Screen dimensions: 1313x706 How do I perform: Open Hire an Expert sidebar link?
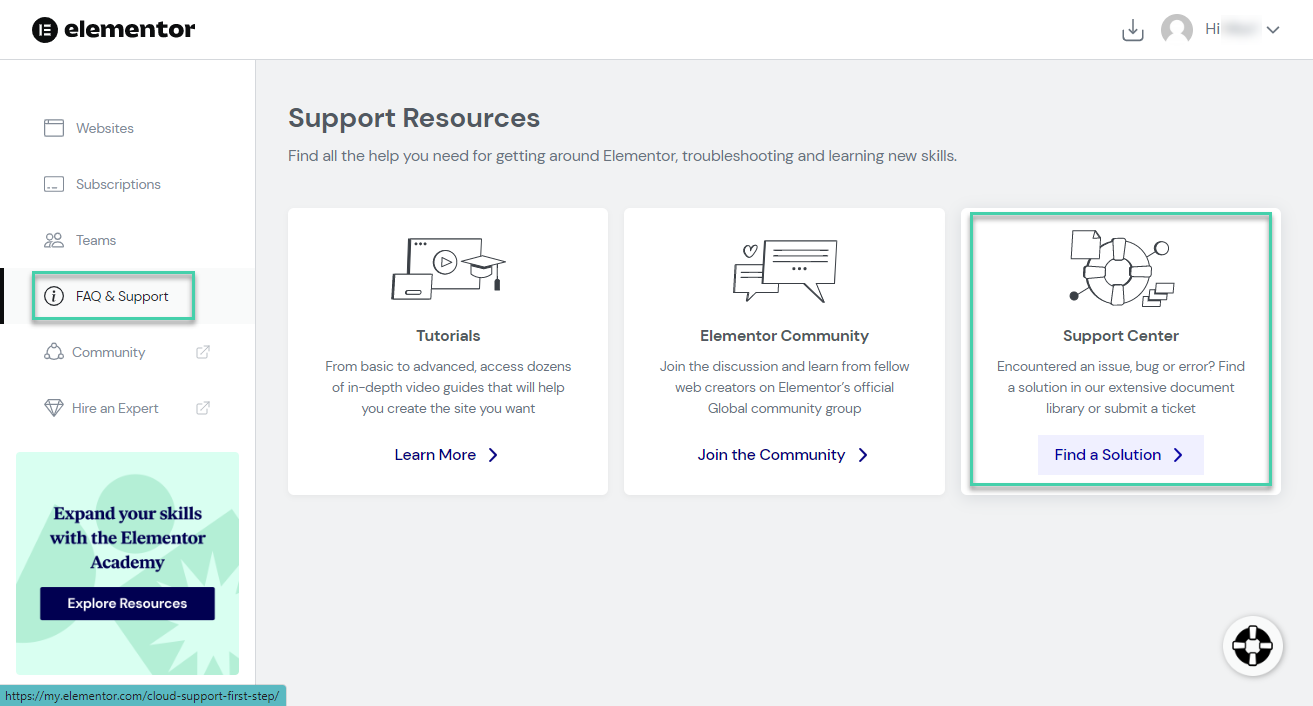coord(115,408)
